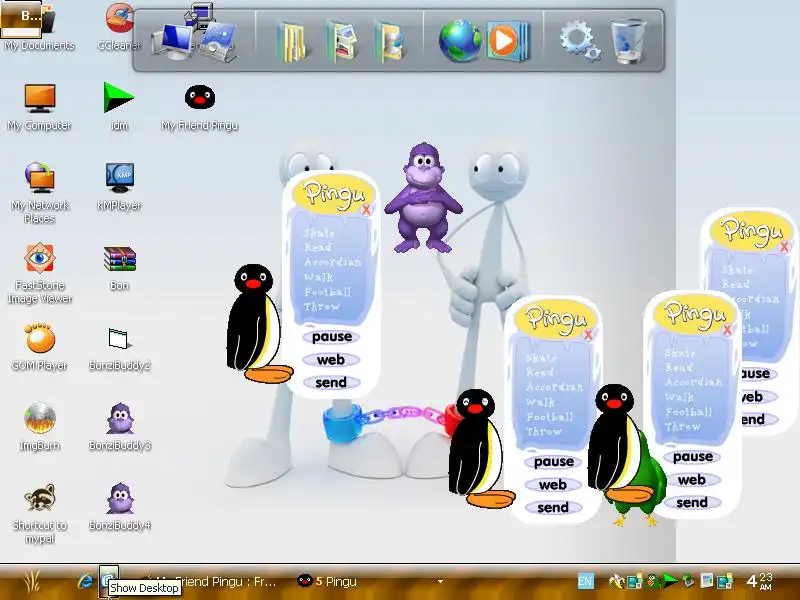Viewport: 800px width, 600px height.
Task: Close the Pingu panel beside the gorilla
Action: (366, 210)
